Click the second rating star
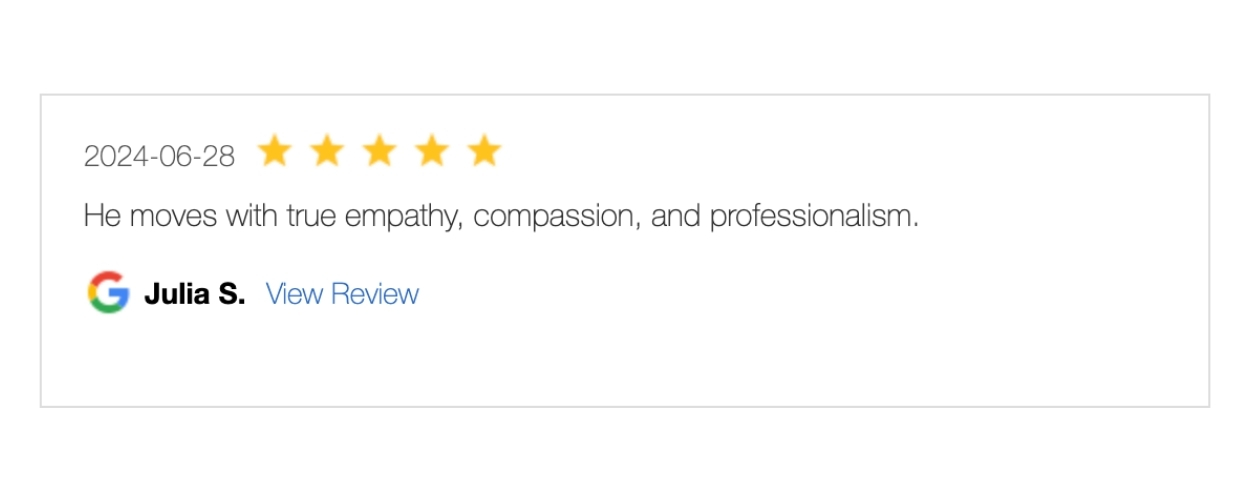 tap(326, 151)
